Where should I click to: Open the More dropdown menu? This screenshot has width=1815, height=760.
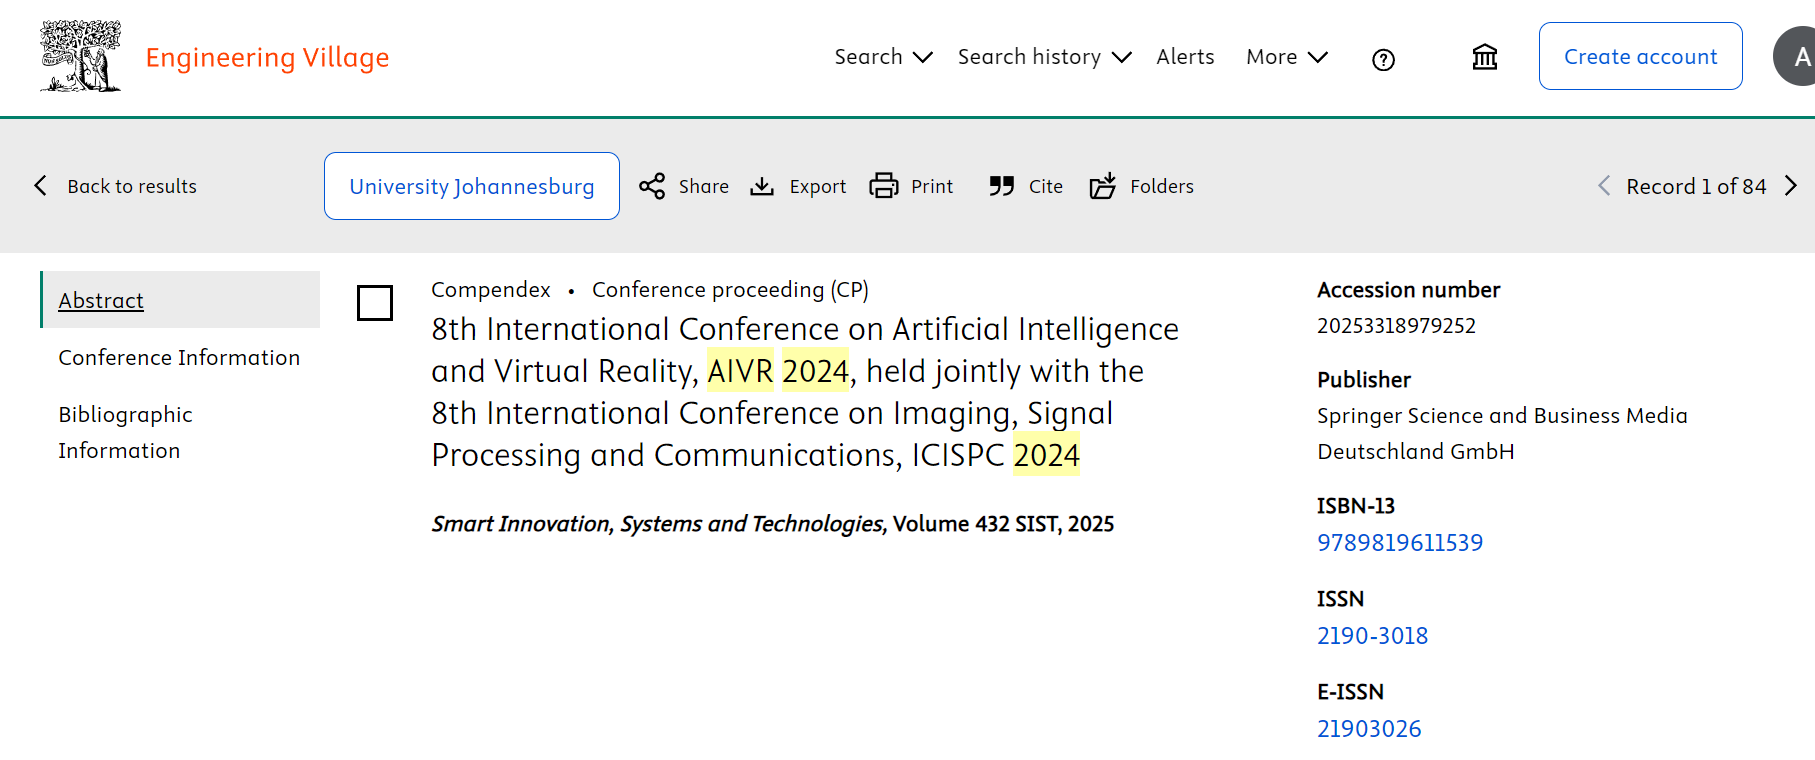1286,57
